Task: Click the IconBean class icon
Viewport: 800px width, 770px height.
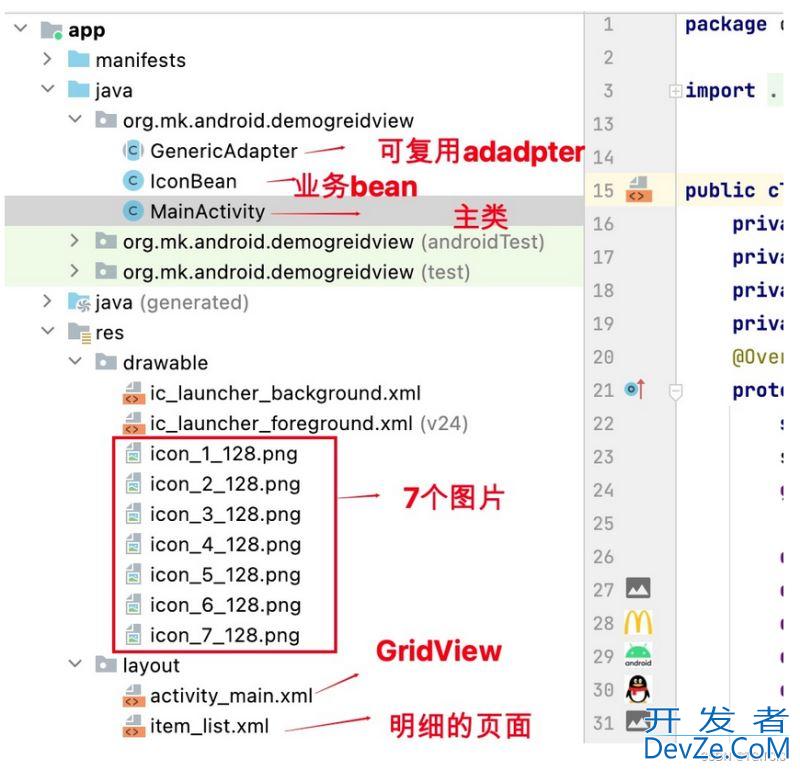Action: point(133,181)
